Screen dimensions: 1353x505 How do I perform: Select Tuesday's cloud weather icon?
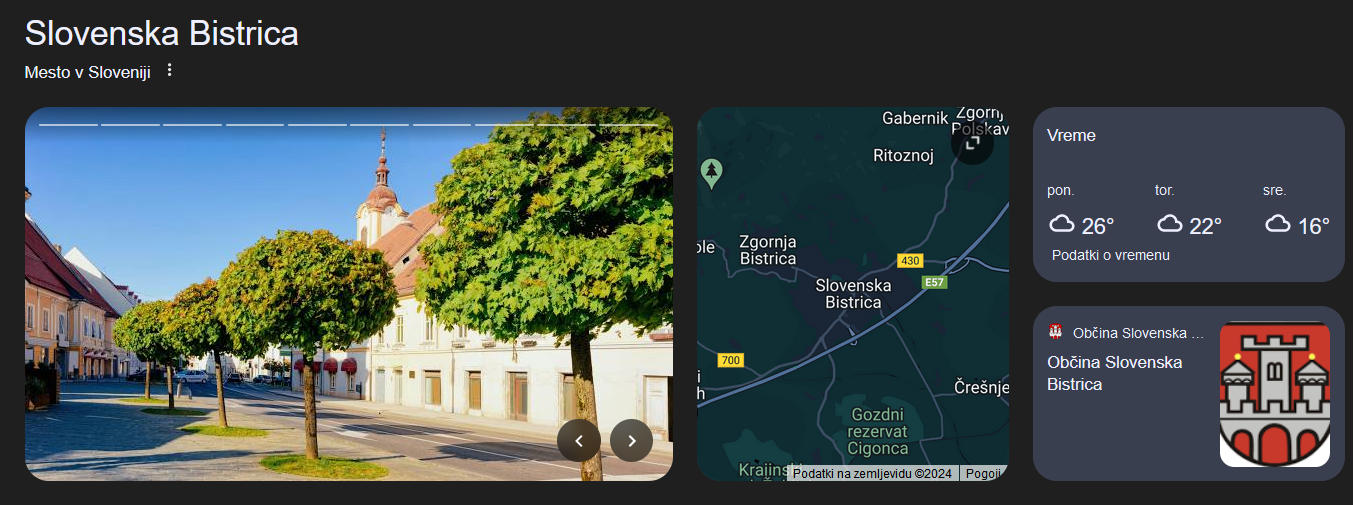(x=1169, y=224)
